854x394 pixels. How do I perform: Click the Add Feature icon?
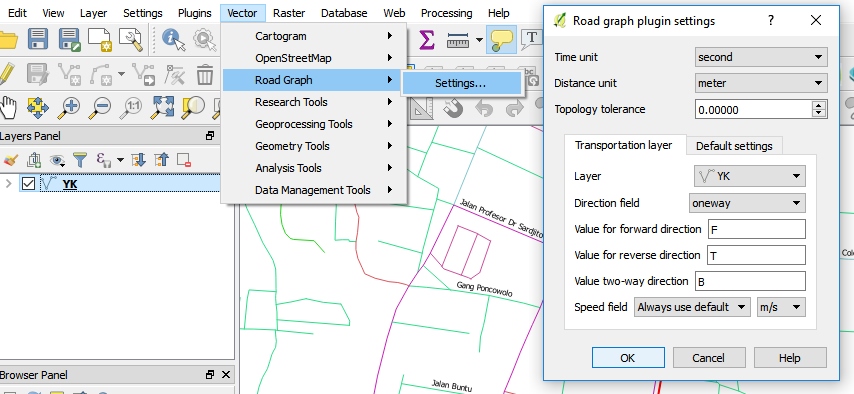(69, 74)
